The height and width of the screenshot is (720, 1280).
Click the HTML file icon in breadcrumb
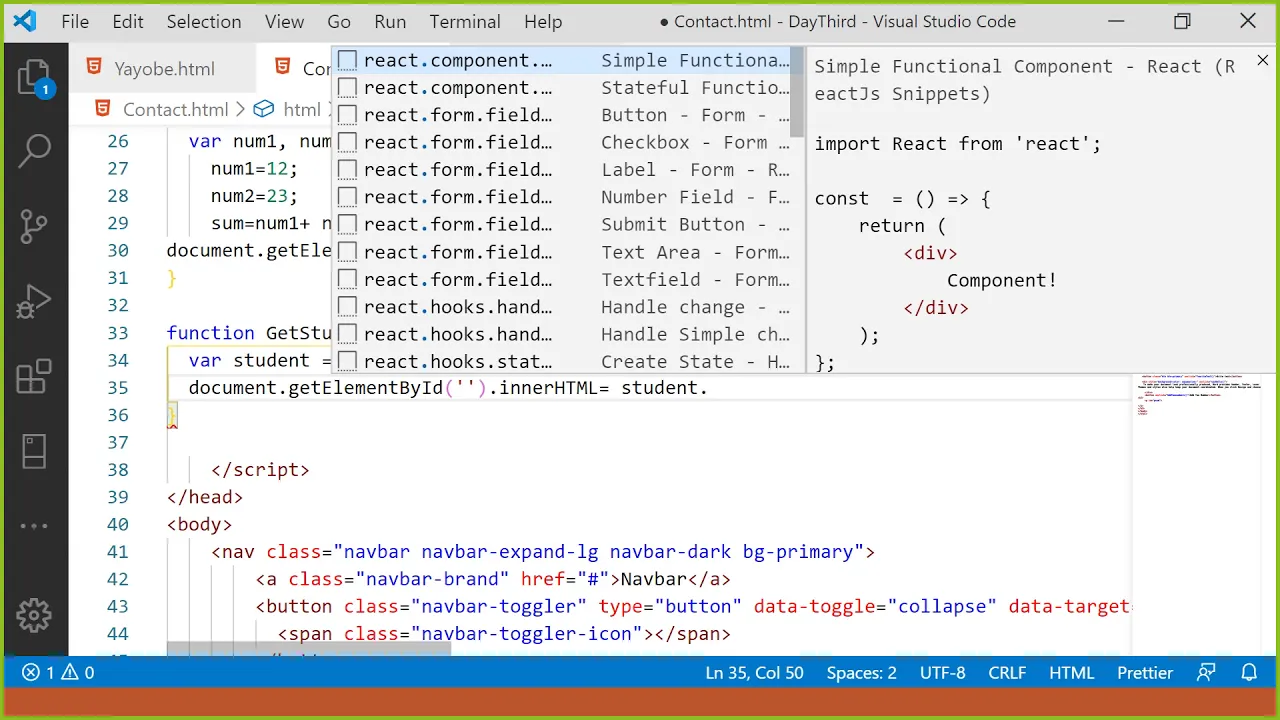(103, 108)
